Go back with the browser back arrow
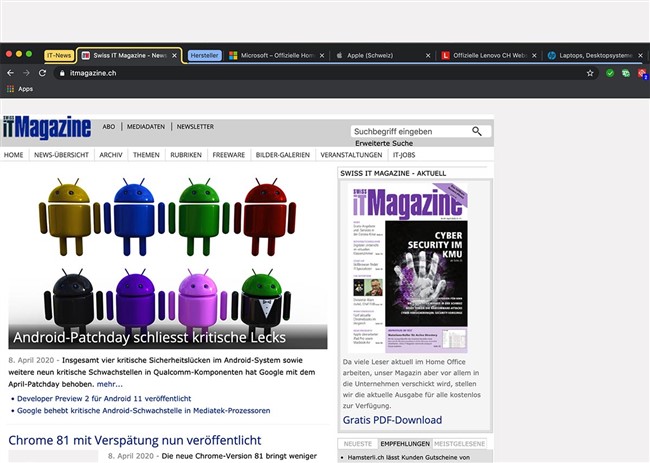 coord(10,73)
